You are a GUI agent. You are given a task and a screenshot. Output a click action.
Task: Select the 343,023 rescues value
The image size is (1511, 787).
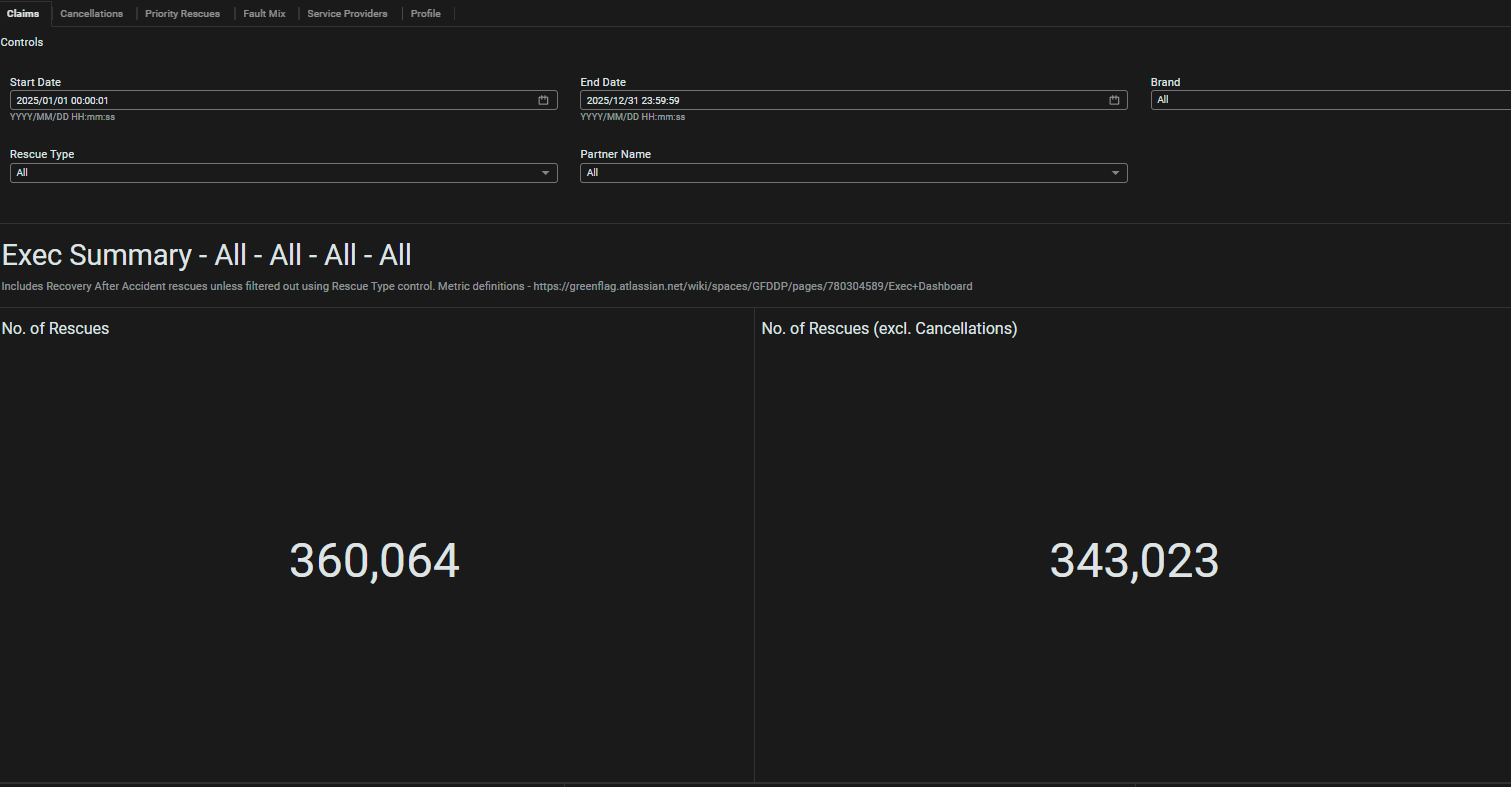[x=1134, y=561]
